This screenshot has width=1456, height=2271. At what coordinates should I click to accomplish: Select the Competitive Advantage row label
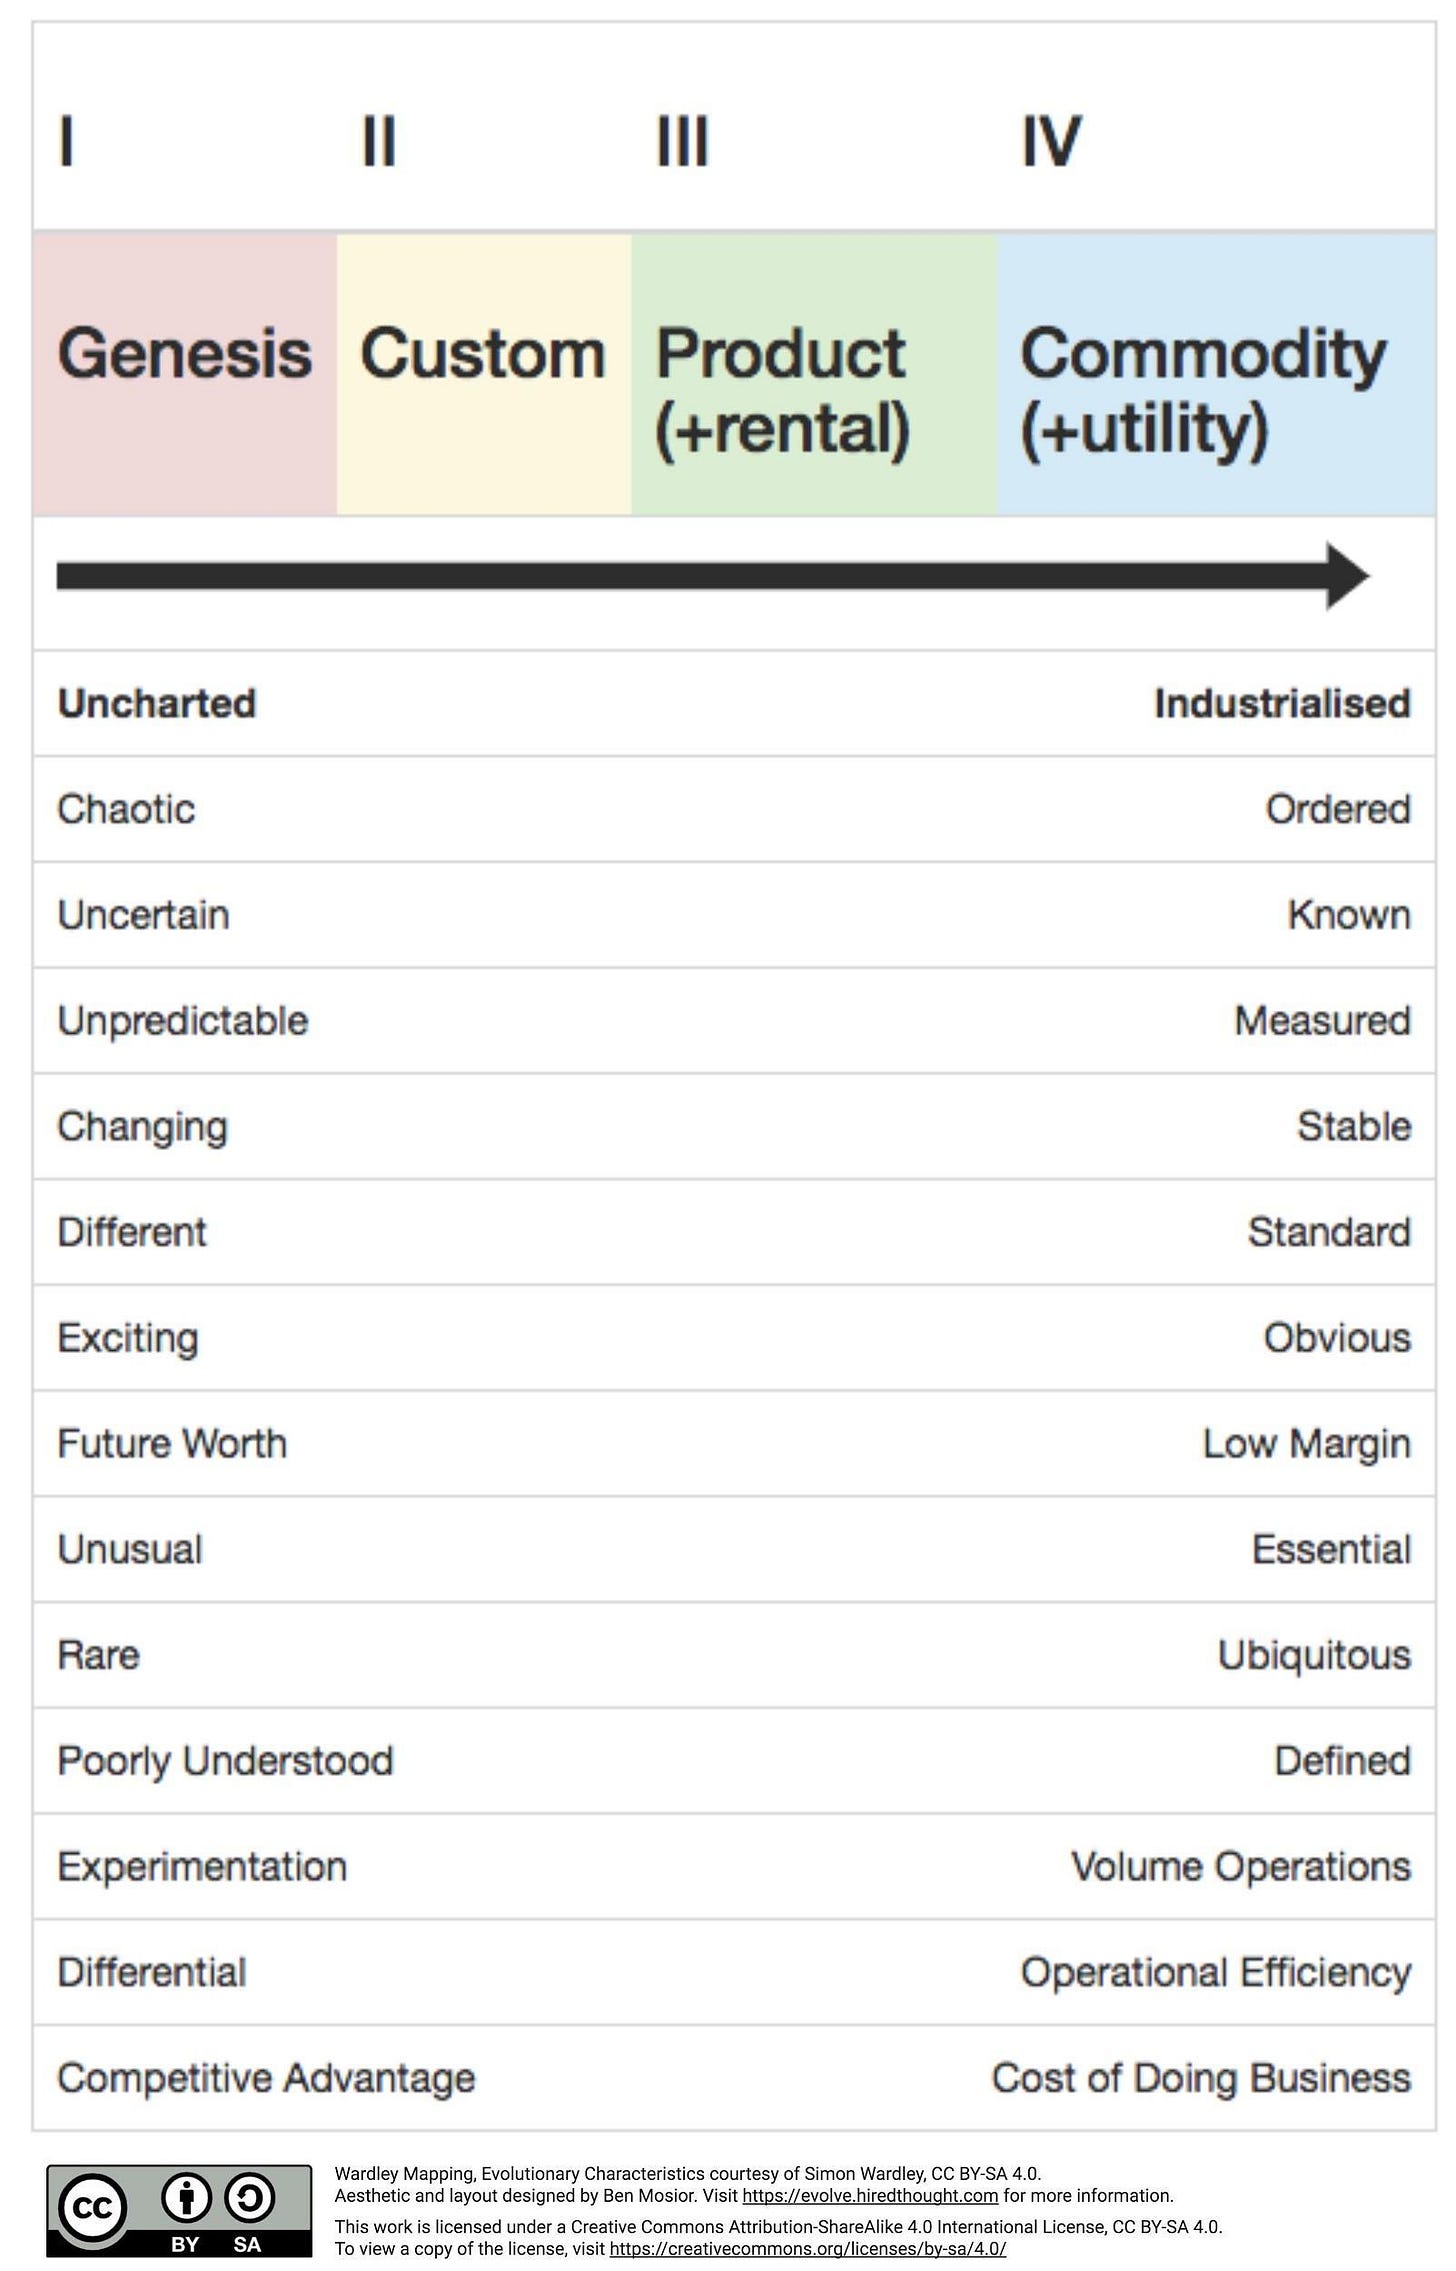click(x=266, y=2078)
